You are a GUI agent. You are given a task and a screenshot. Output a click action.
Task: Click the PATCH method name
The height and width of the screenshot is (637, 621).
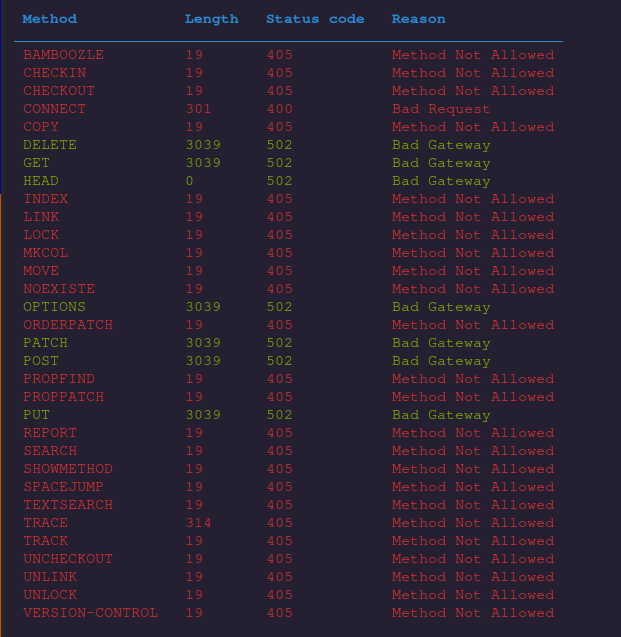coord(46,343)
